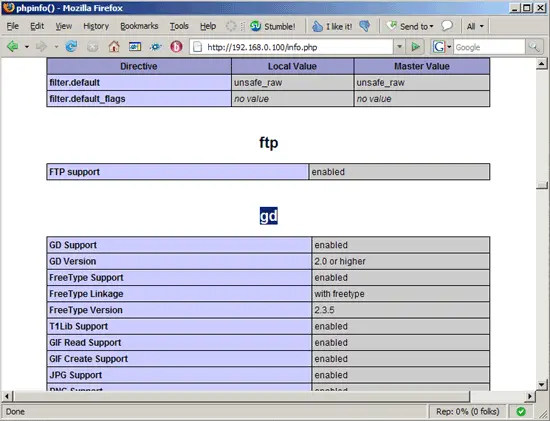The width and height of the screenshot is (550, 421).
Task: Click the magnifier search button
Action: point(534,47)
